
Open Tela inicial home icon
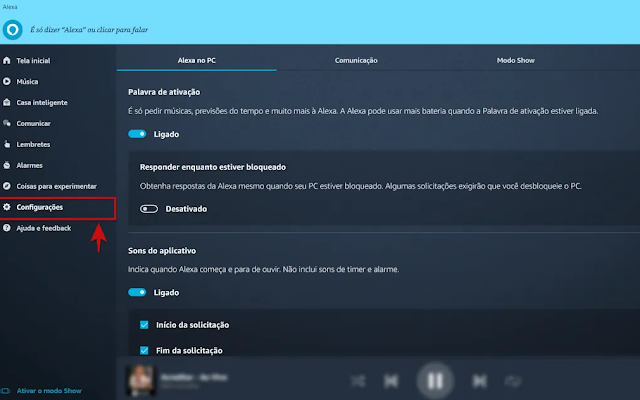7,60
